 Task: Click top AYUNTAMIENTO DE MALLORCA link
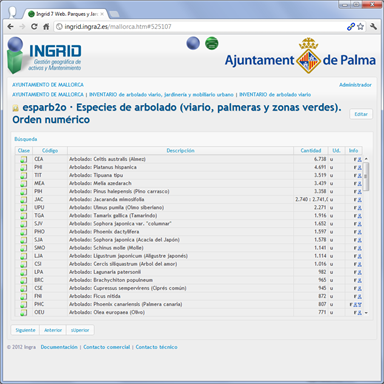pos(48,85)
